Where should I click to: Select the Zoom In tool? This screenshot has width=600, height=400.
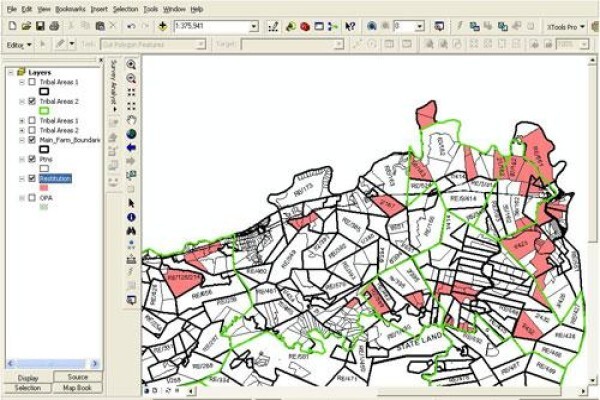click(x=131, y=64)
